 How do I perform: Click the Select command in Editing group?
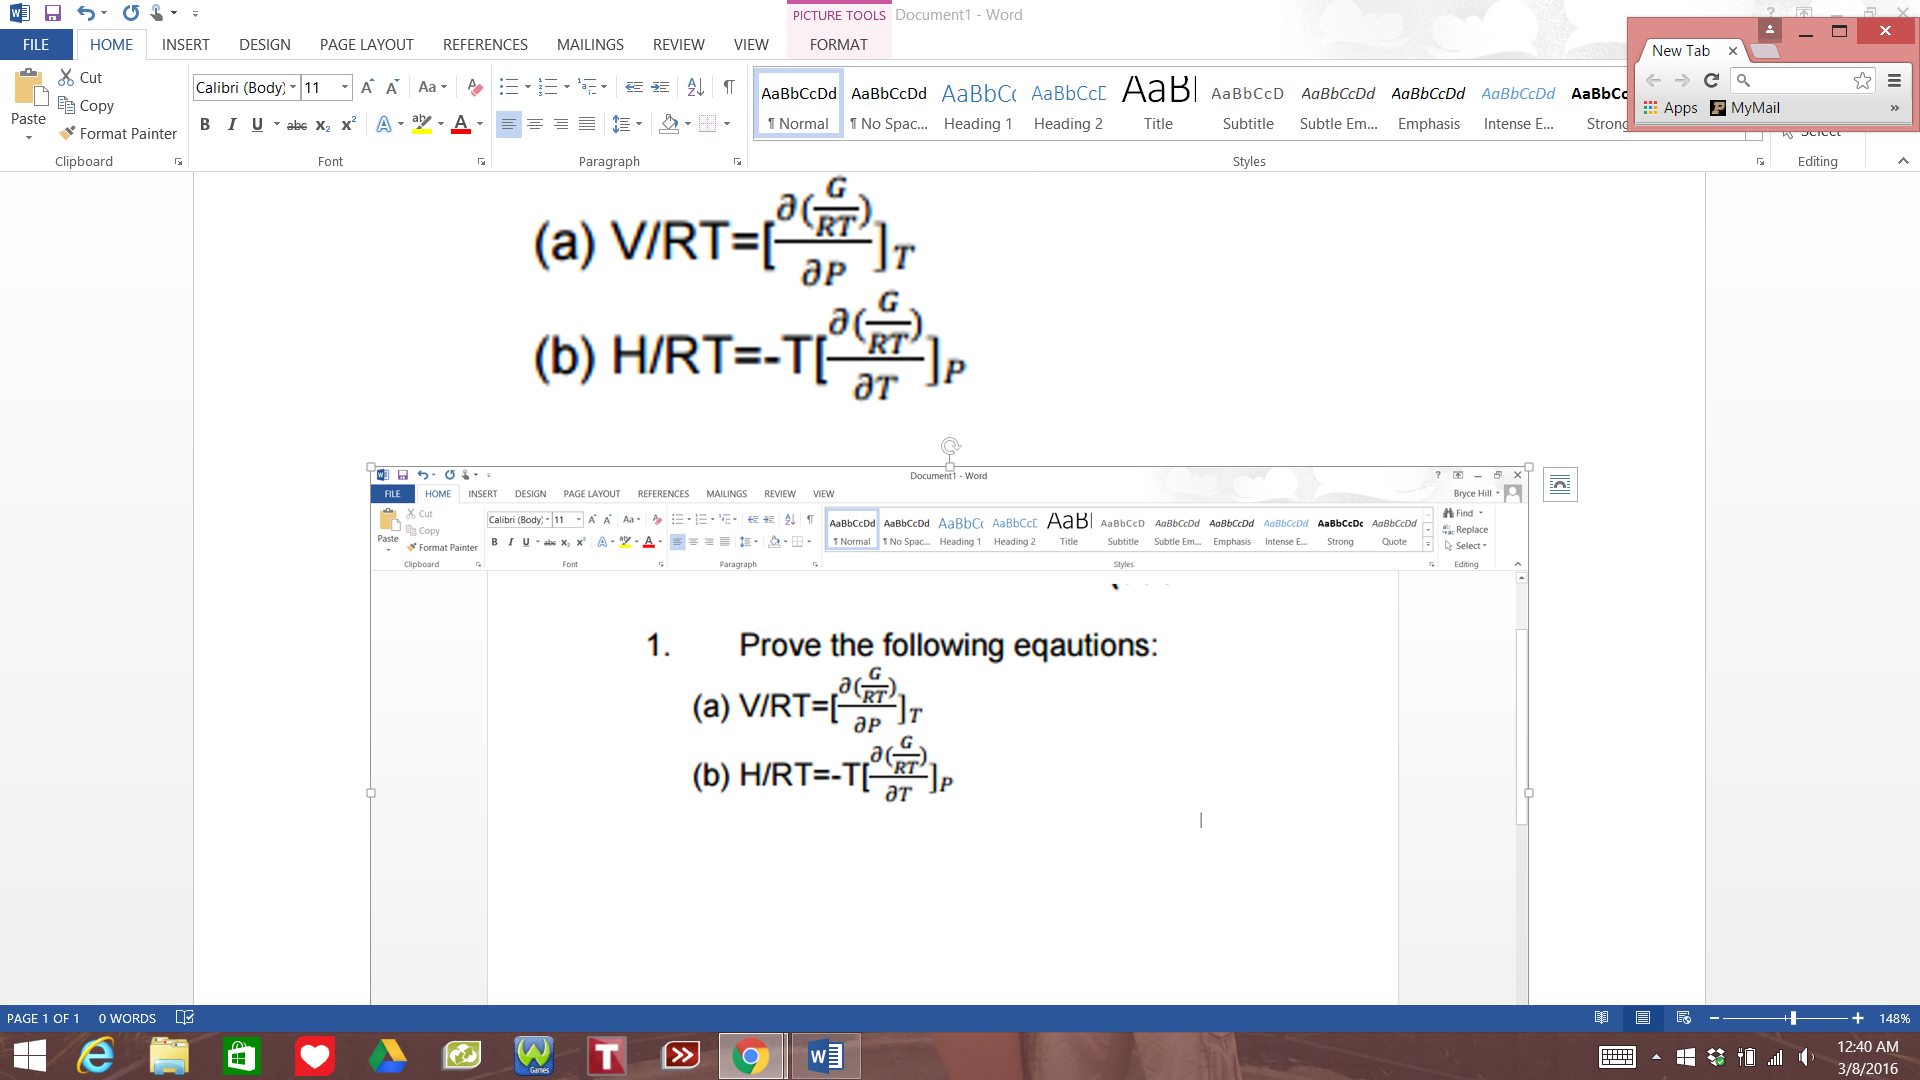tap(1819, 131)
